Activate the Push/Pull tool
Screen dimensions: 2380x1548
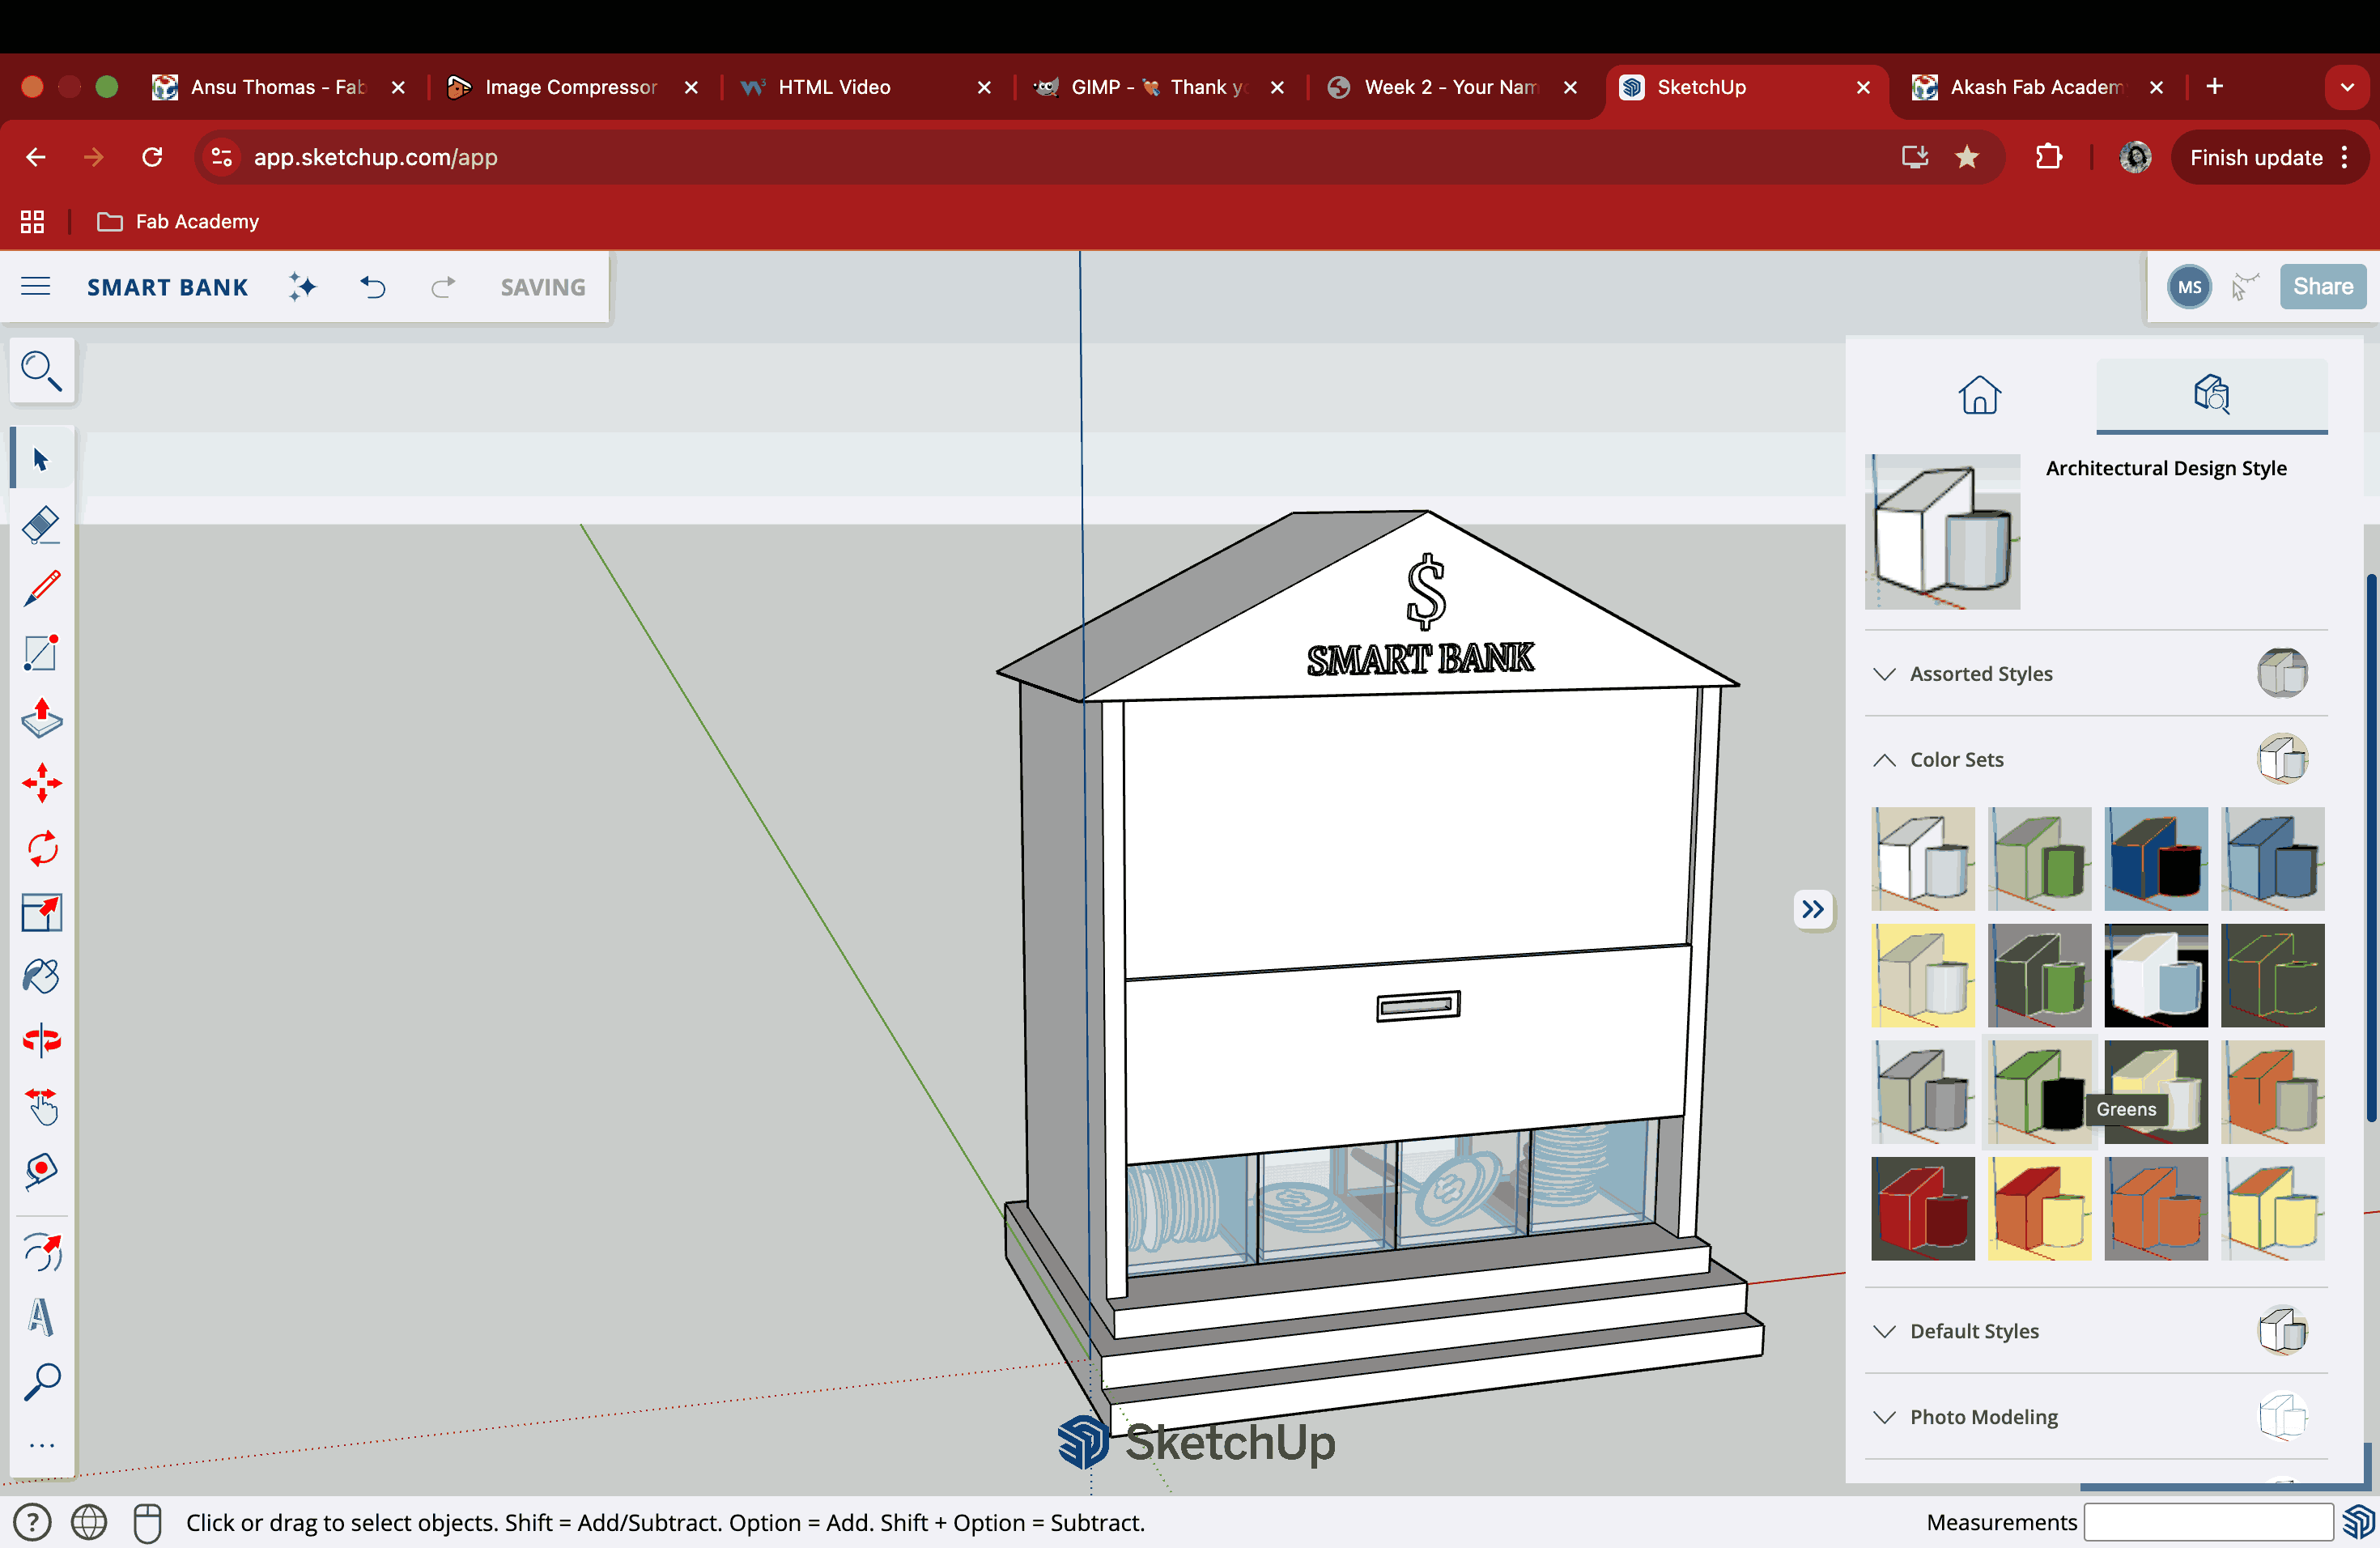[41, 718]
